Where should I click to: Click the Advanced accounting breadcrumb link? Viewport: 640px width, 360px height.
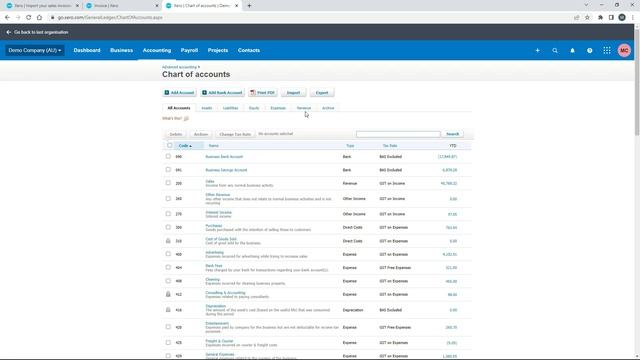pyautogui.click(x=179, y=67)
